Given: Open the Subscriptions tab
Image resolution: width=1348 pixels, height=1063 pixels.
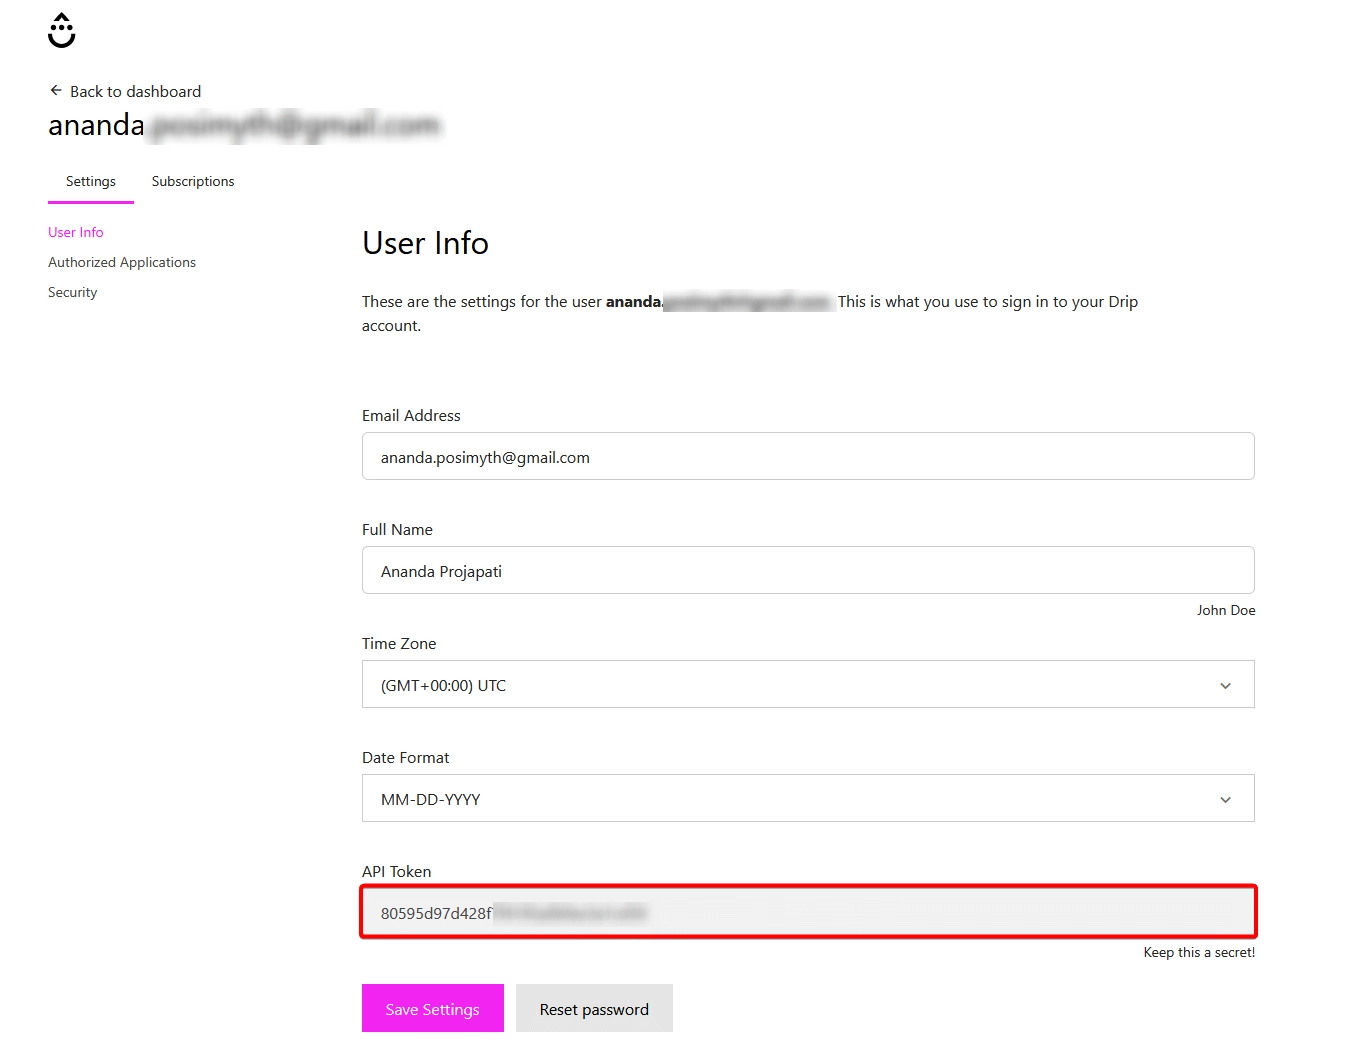Looking at the screenshot, I should click(x=193, y=181).
